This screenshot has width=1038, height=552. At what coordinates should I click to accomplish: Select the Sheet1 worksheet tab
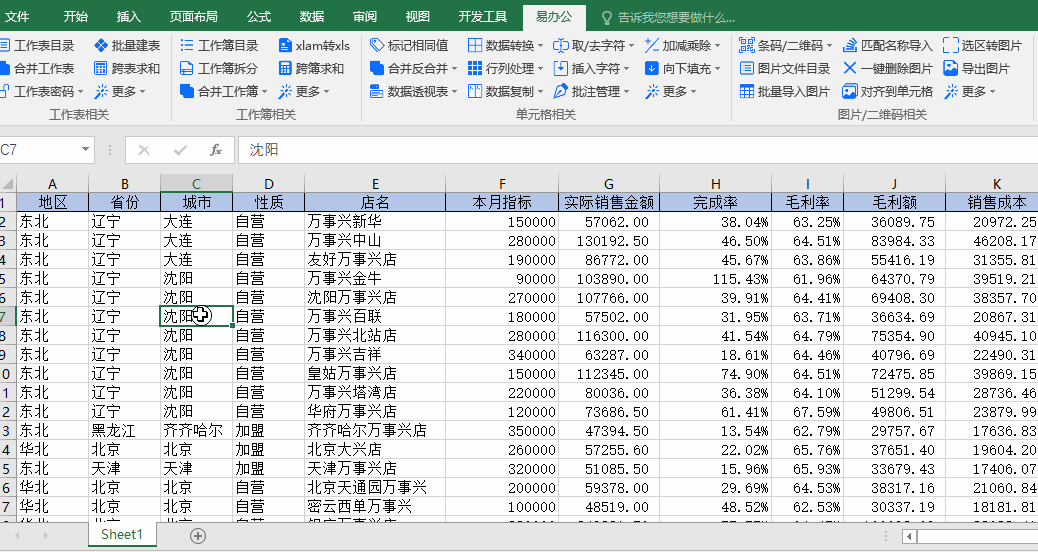pos(122,534)
